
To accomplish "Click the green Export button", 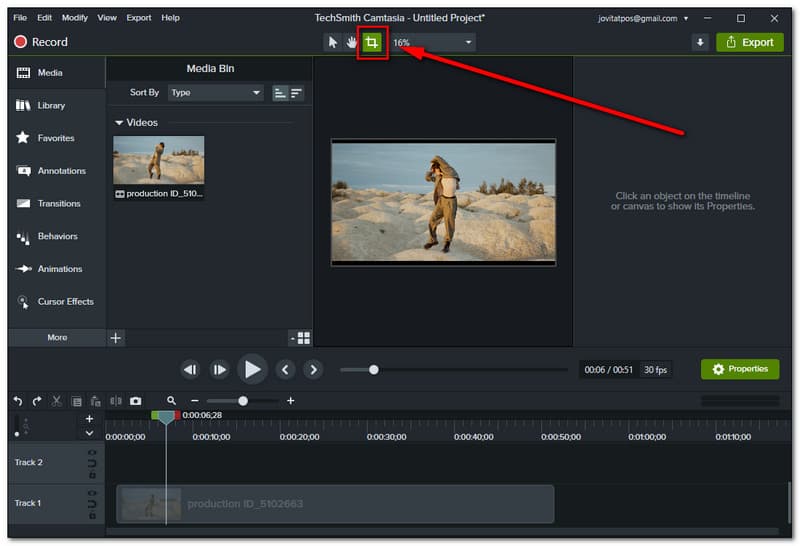I will point(749,42).
